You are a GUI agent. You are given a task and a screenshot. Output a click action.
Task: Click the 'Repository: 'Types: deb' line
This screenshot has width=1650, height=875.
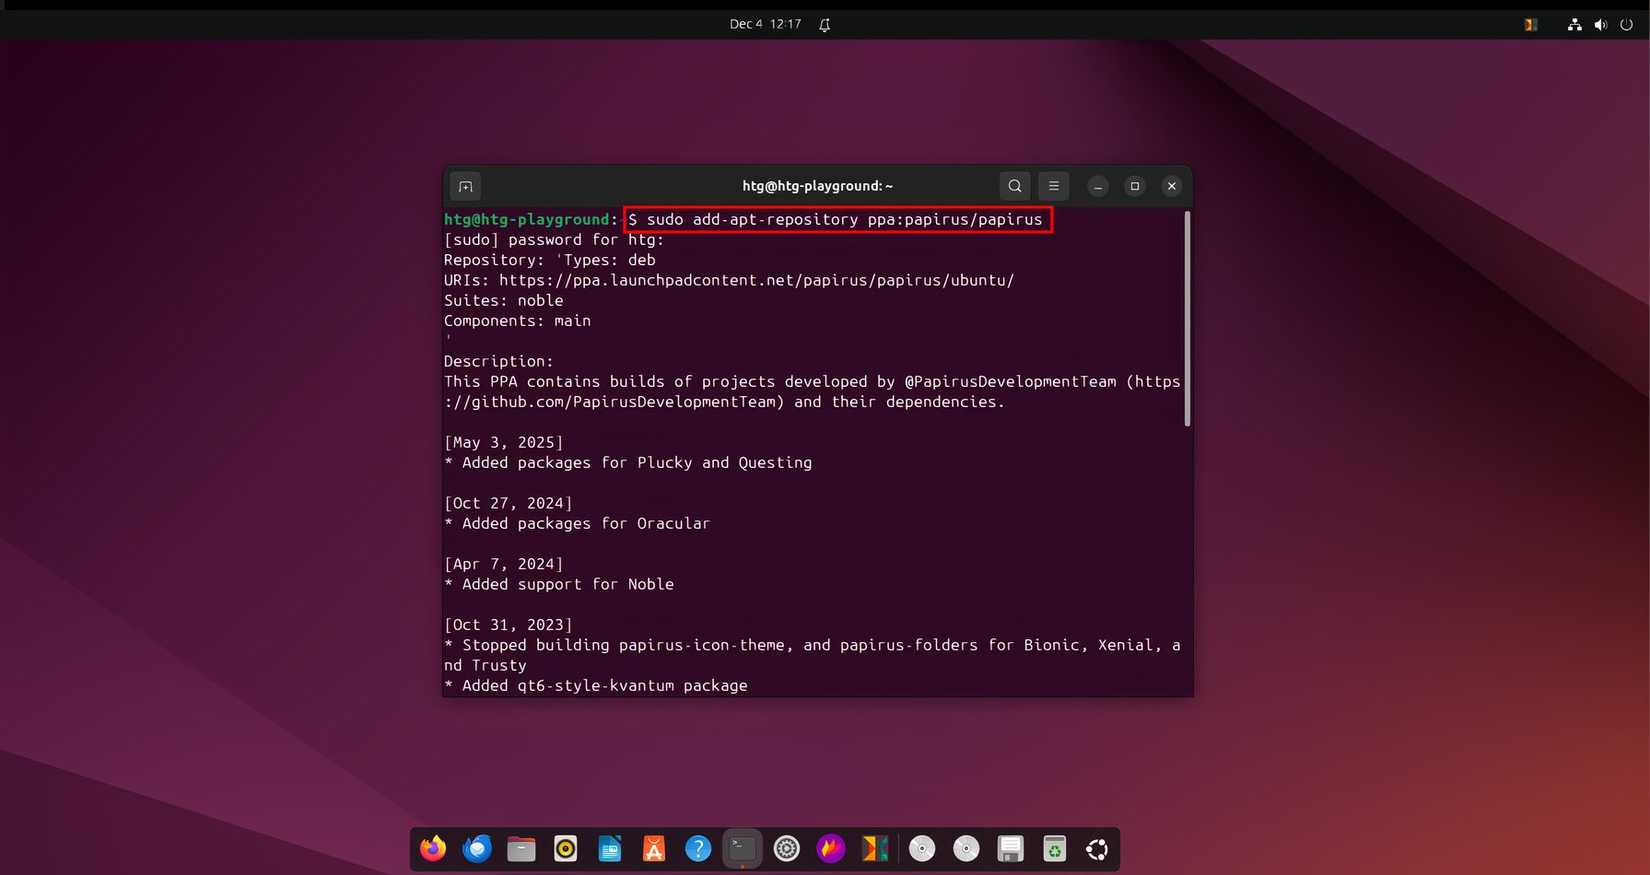(x=550, y=260)
